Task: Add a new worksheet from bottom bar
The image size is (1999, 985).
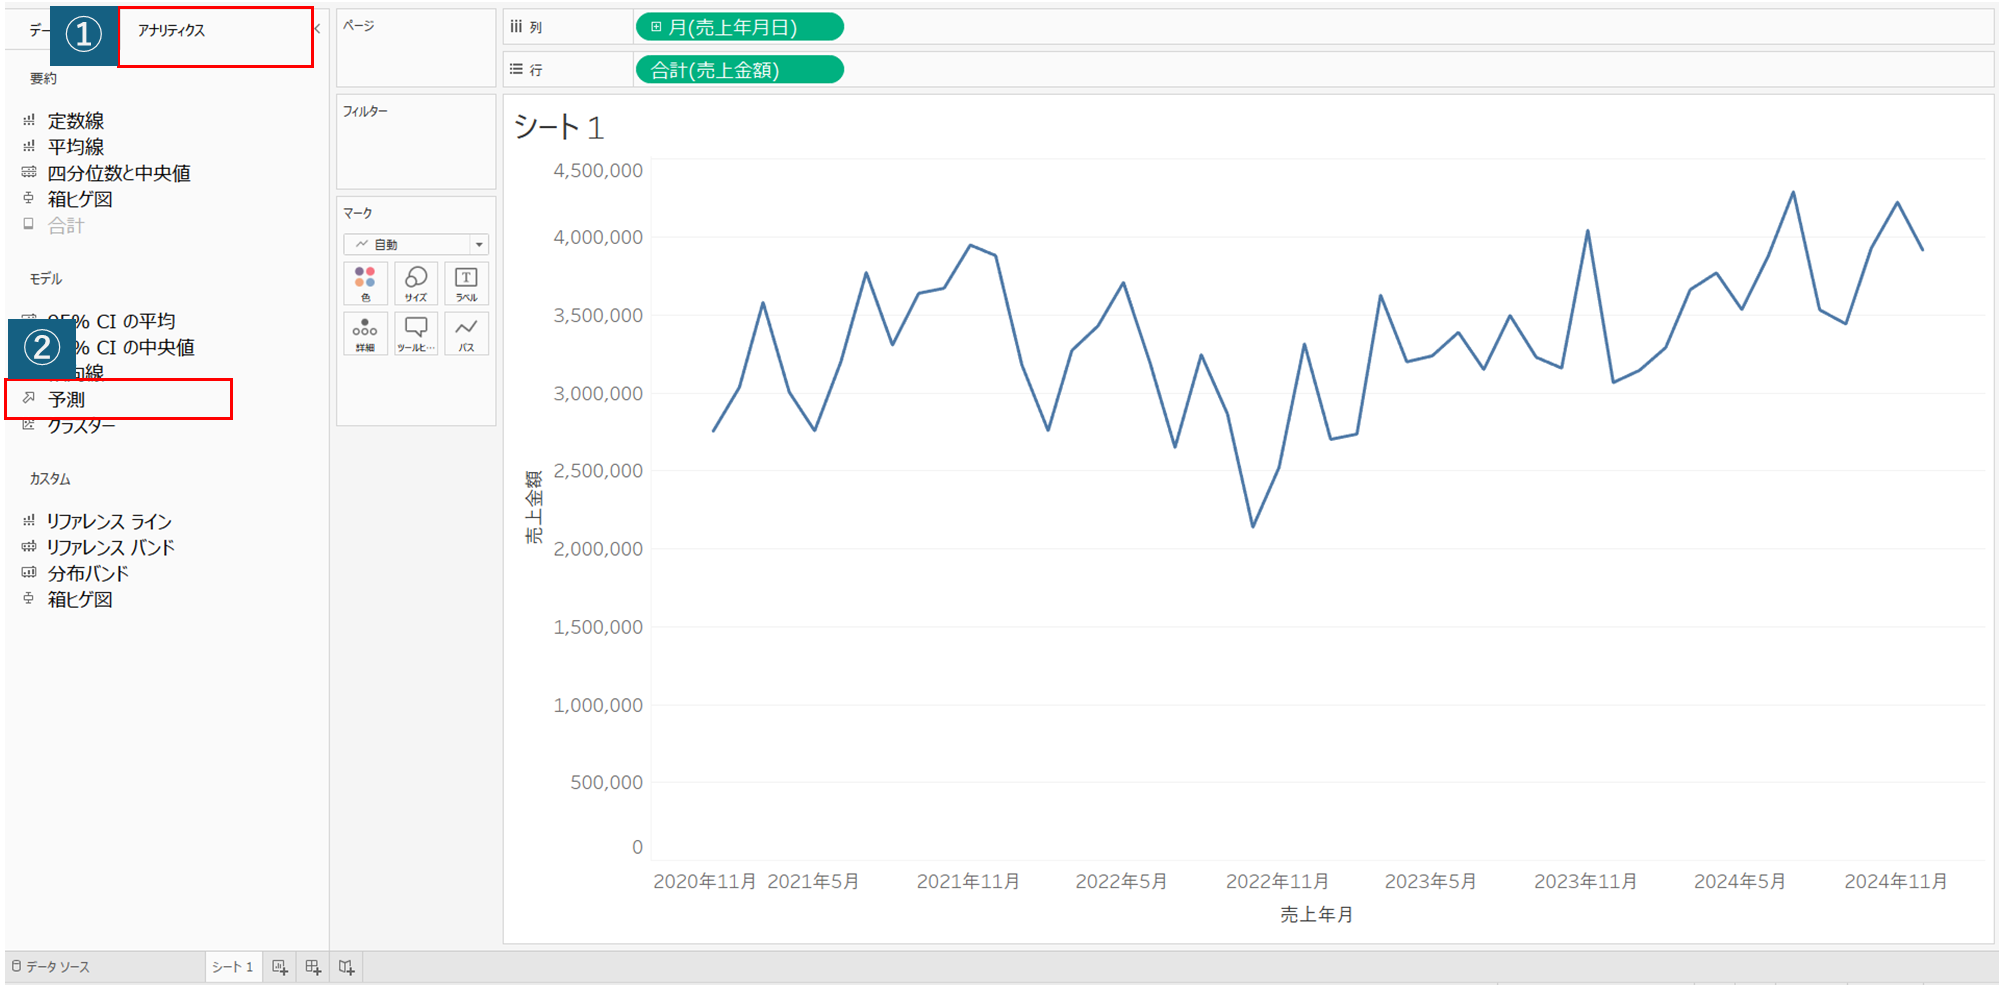Action: pos(280,967)
